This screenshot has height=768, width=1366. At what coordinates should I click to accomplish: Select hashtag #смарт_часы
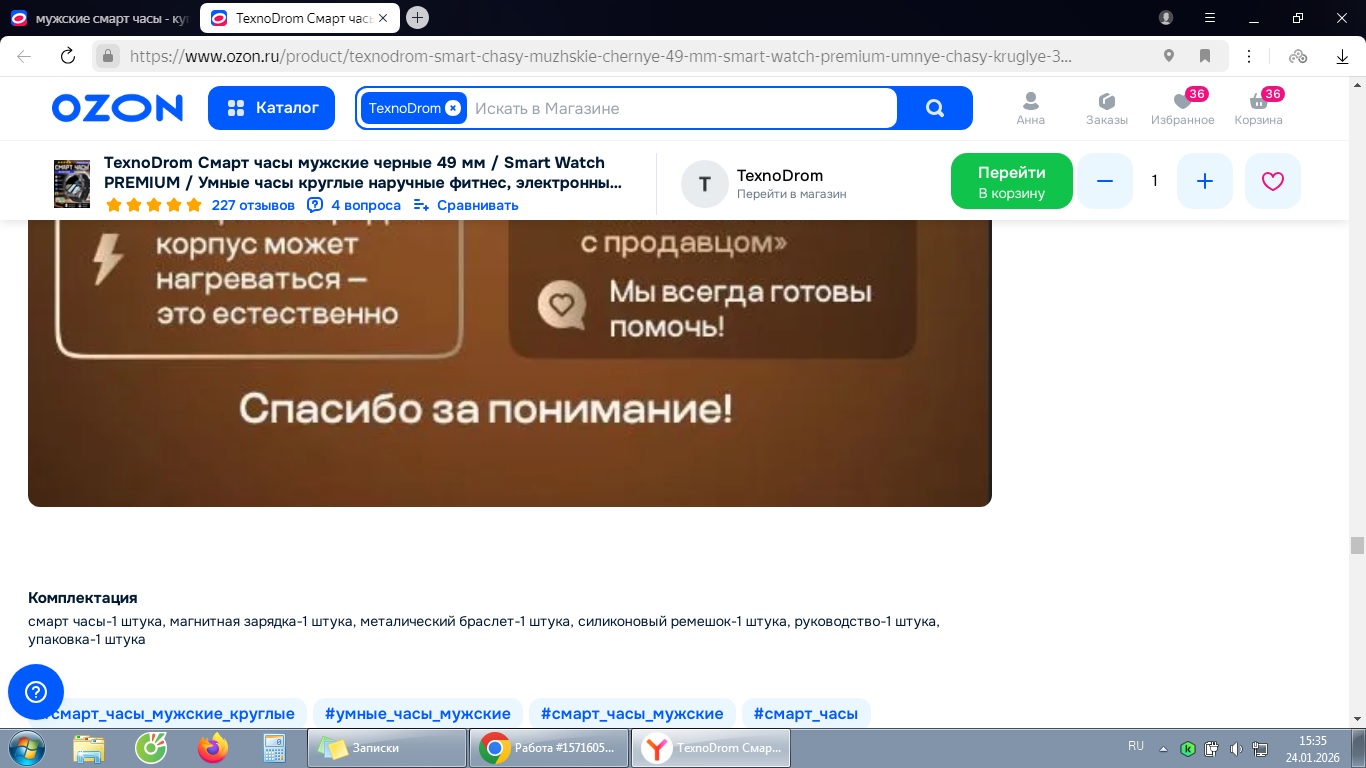tap(806, 714)
